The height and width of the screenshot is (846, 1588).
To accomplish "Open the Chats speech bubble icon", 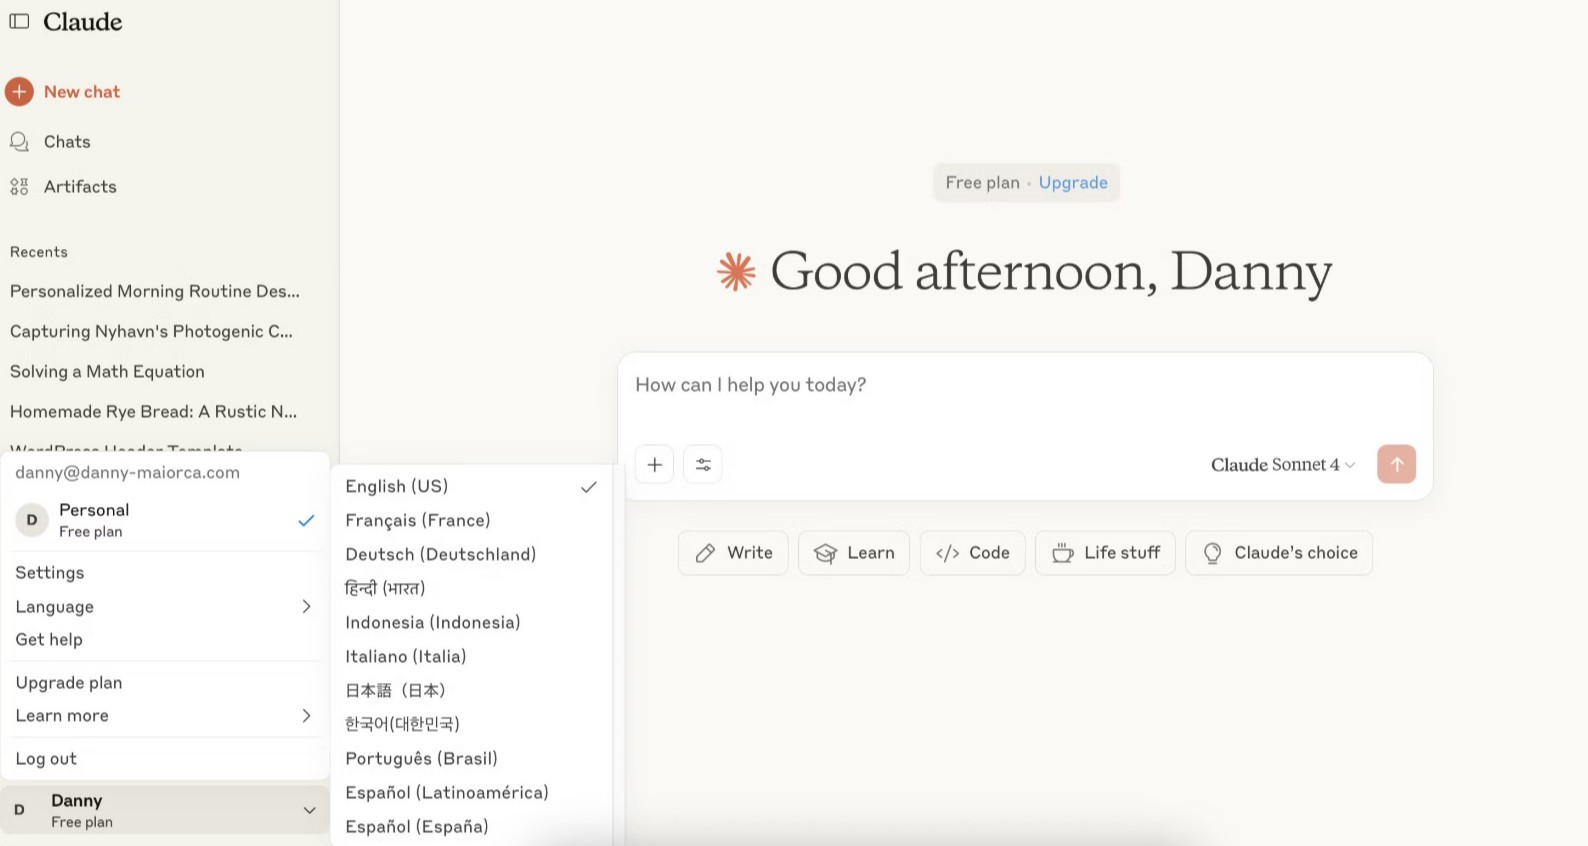I will point(19,142).
